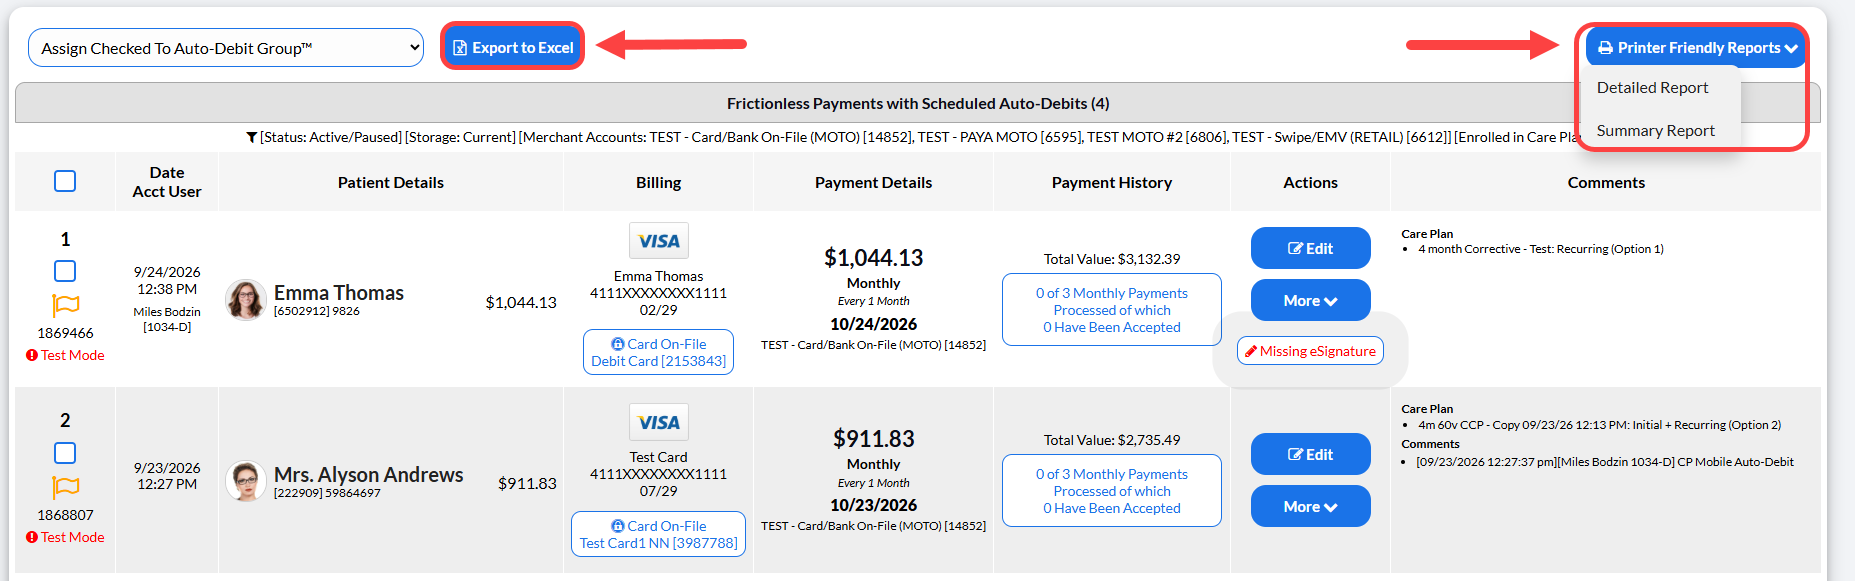Click the Total Value: $2,735.49 text
1855x581 pixels.
click(x=1112, y=440)
